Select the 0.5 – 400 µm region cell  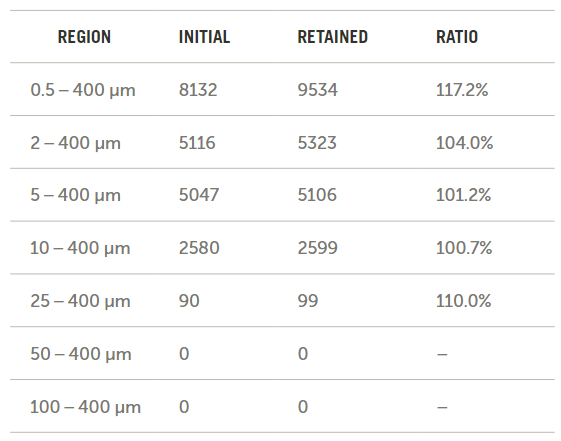[x=83, y=90]
